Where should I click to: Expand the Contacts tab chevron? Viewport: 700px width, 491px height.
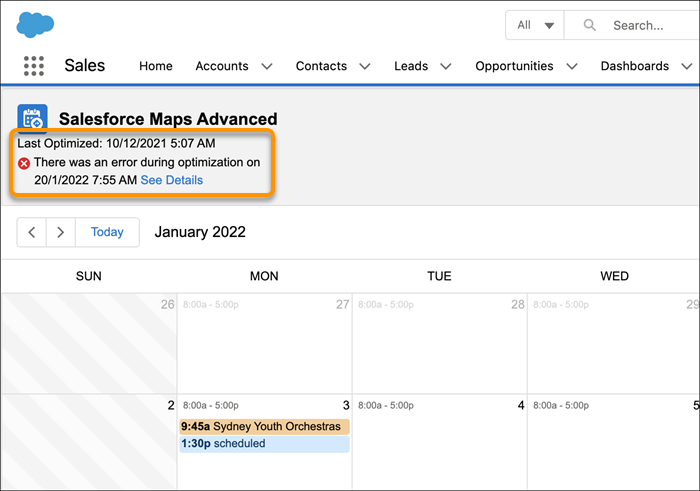365,67
